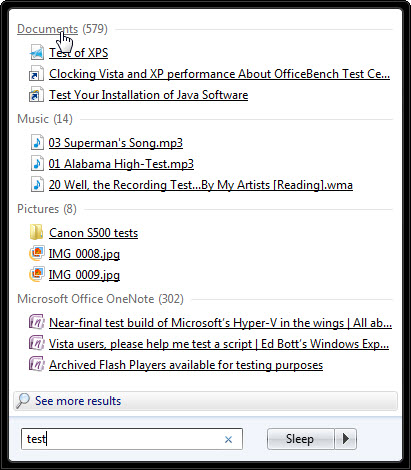Screen dimensions: 411x470
Task: Click the magnifier icon in See more results
Action: pyautogui.click(x=23, y=401)
